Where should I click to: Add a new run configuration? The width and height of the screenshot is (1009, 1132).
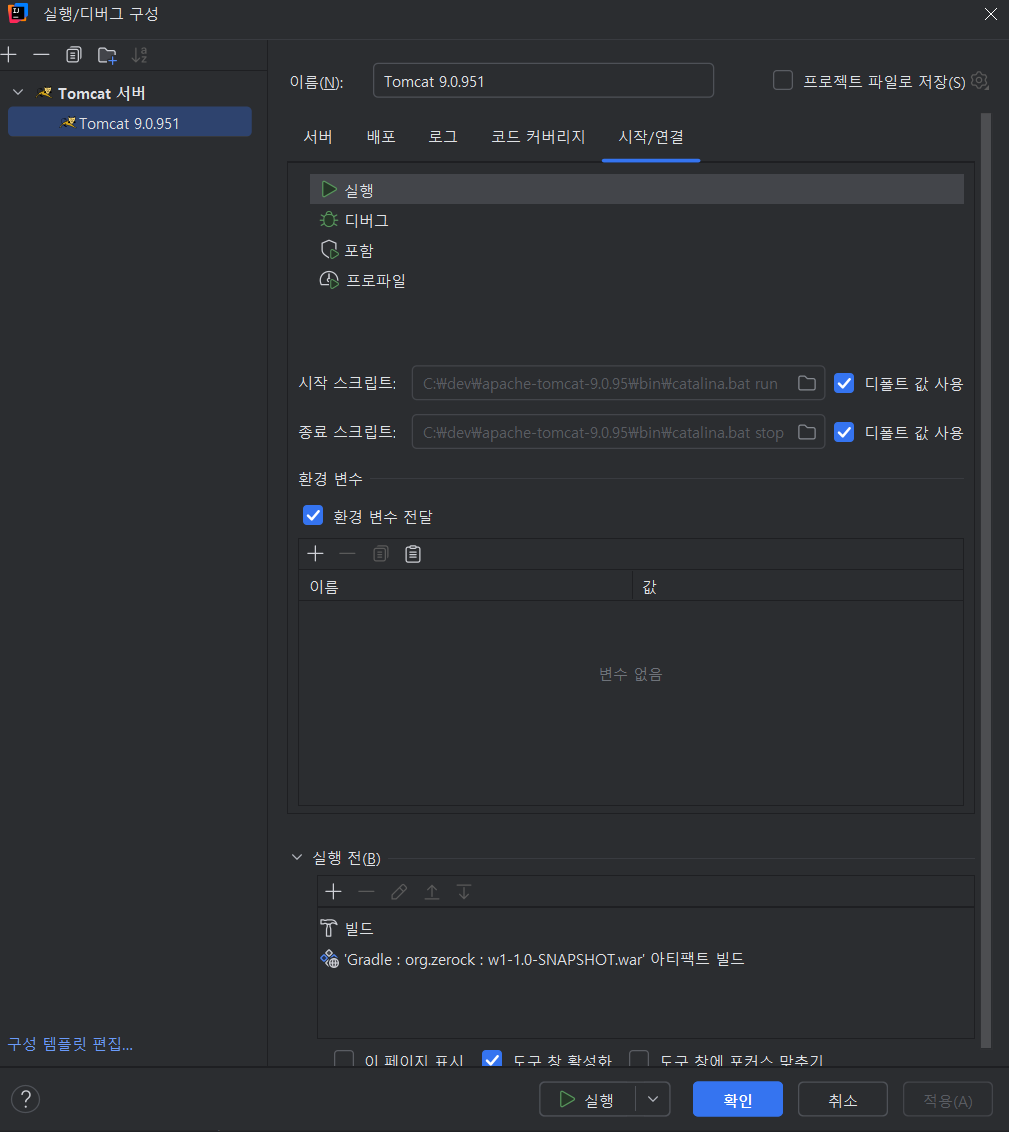click(9, 55)
